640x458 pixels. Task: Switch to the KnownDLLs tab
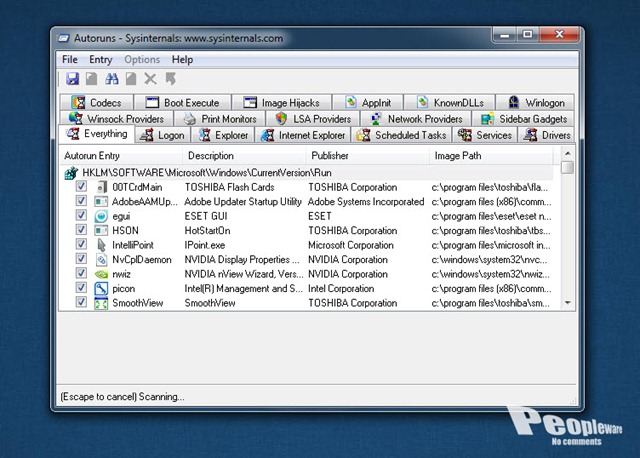point(449,102)
